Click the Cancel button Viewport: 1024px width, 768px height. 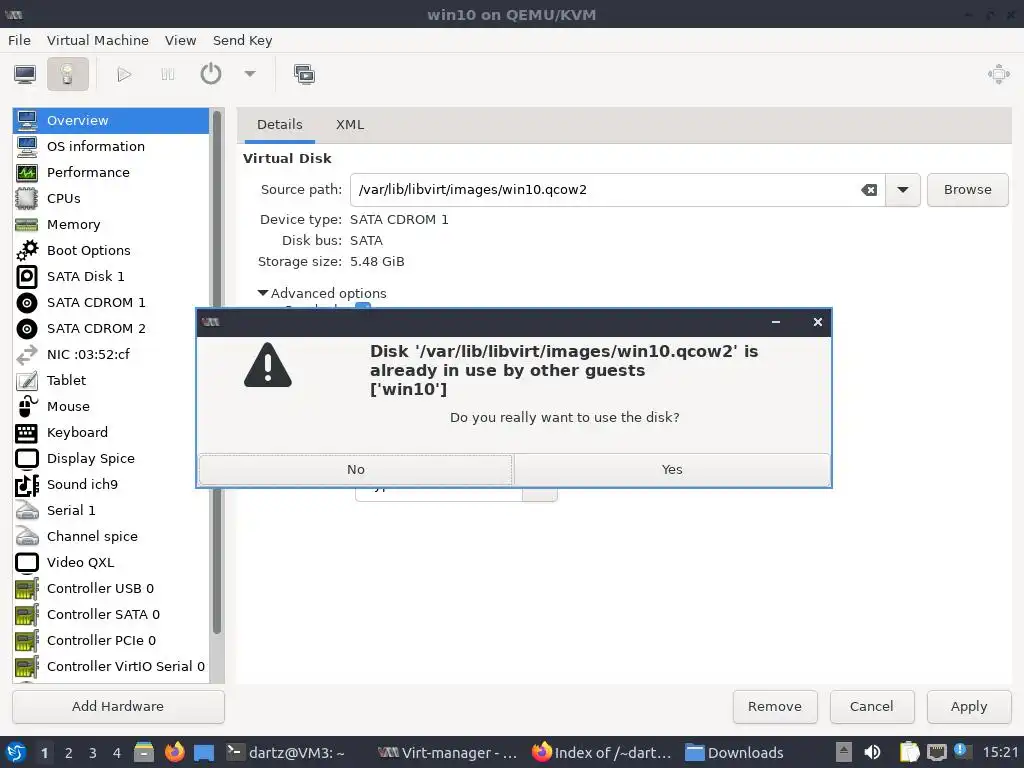click(x=871, y=707)
